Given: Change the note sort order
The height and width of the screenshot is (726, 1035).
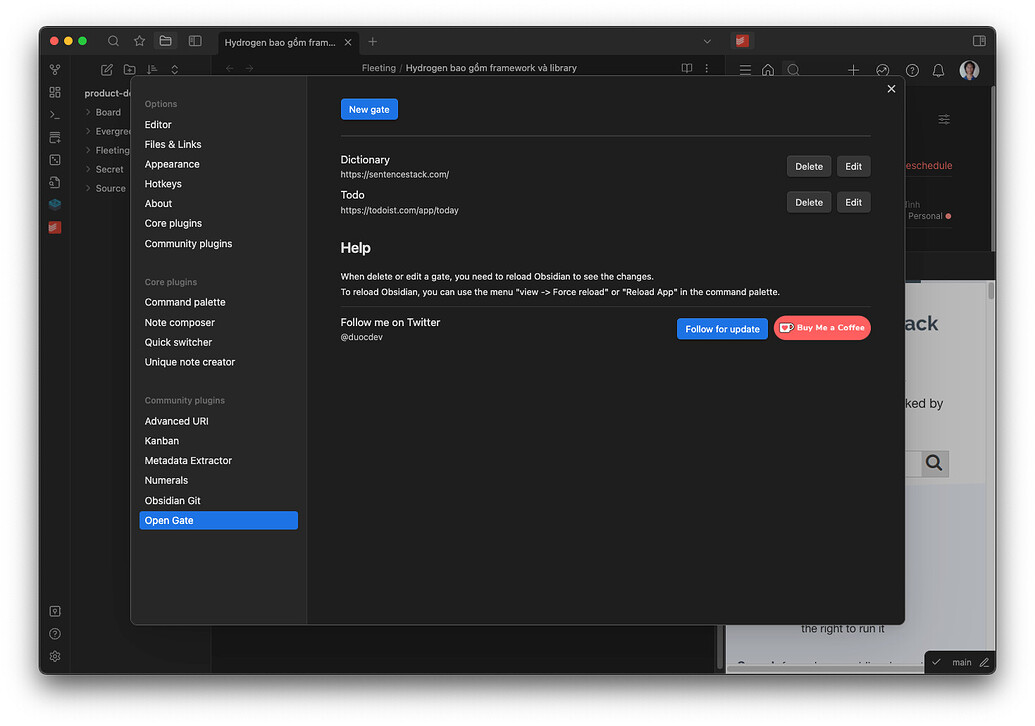Looking at the screenshot, I should pos(152,69).
